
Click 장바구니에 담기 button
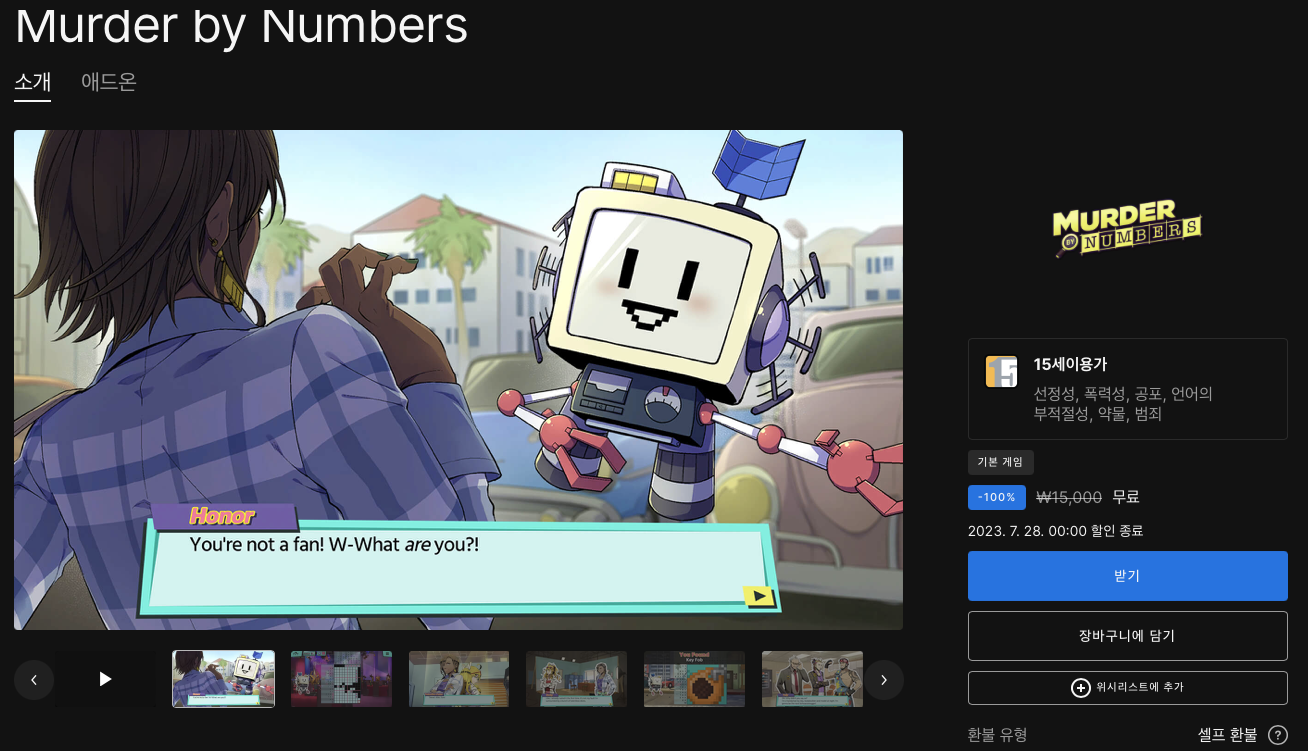pyautogui.click(x=1128, y=636)
